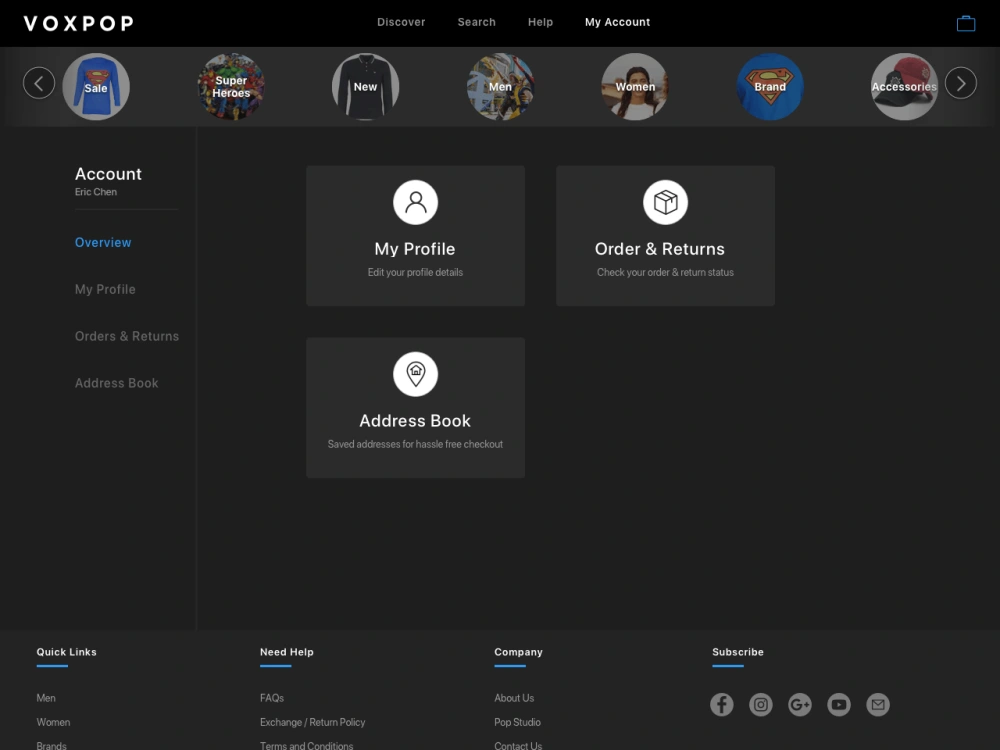Select My Account in top navigation

(x=617, y=22)
